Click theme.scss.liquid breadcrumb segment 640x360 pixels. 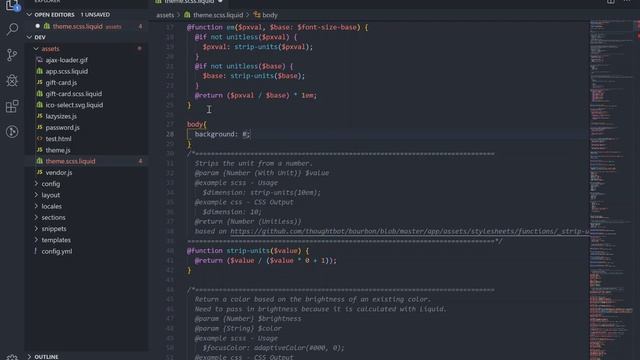218,15
